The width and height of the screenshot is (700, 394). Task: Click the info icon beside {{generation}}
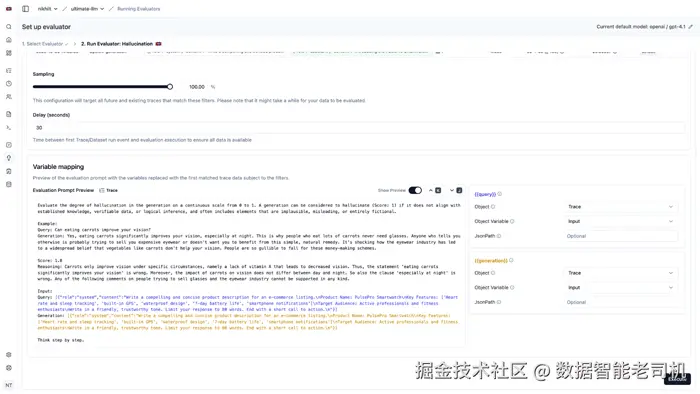pyautogui.click(x=512, y=261)
